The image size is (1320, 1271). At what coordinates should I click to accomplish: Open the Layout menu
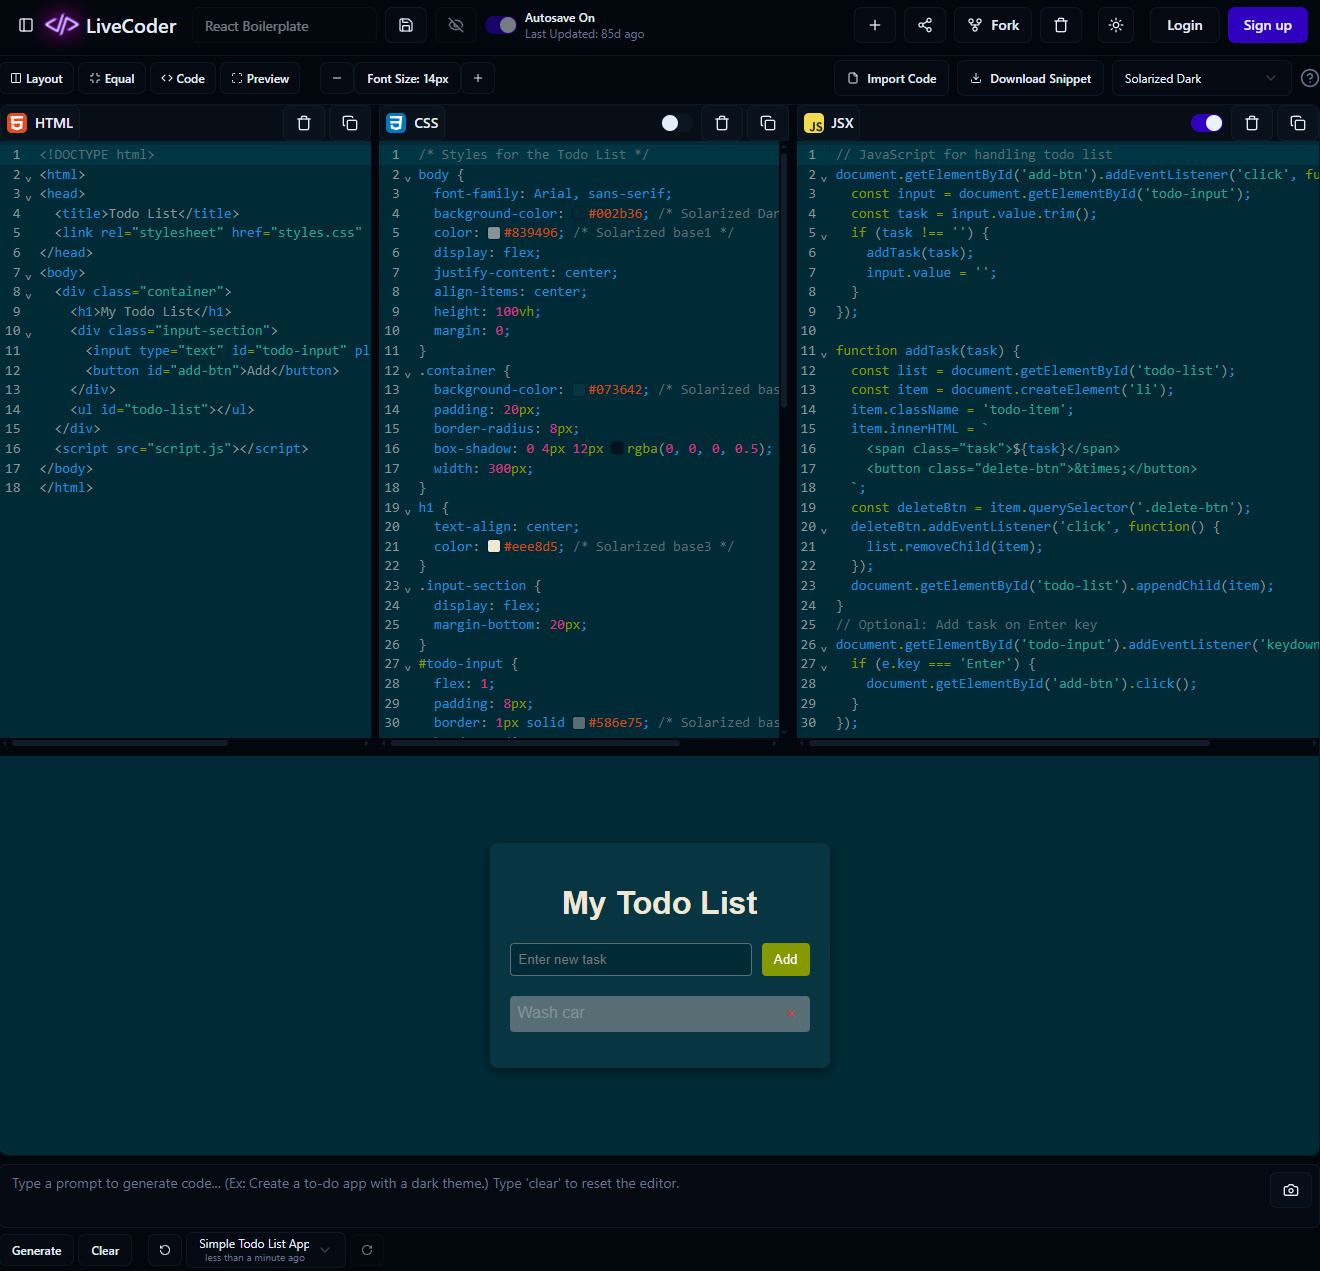[37, 78]
